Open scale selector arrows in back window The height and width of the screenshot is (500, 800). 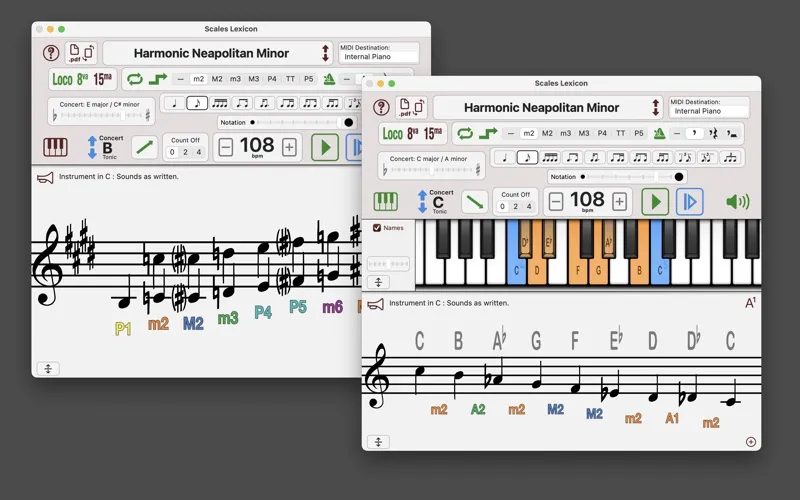point(326,53)
